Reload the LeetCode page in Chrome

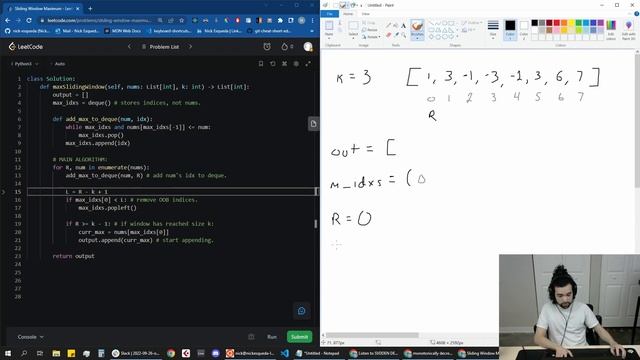(29, 20)
